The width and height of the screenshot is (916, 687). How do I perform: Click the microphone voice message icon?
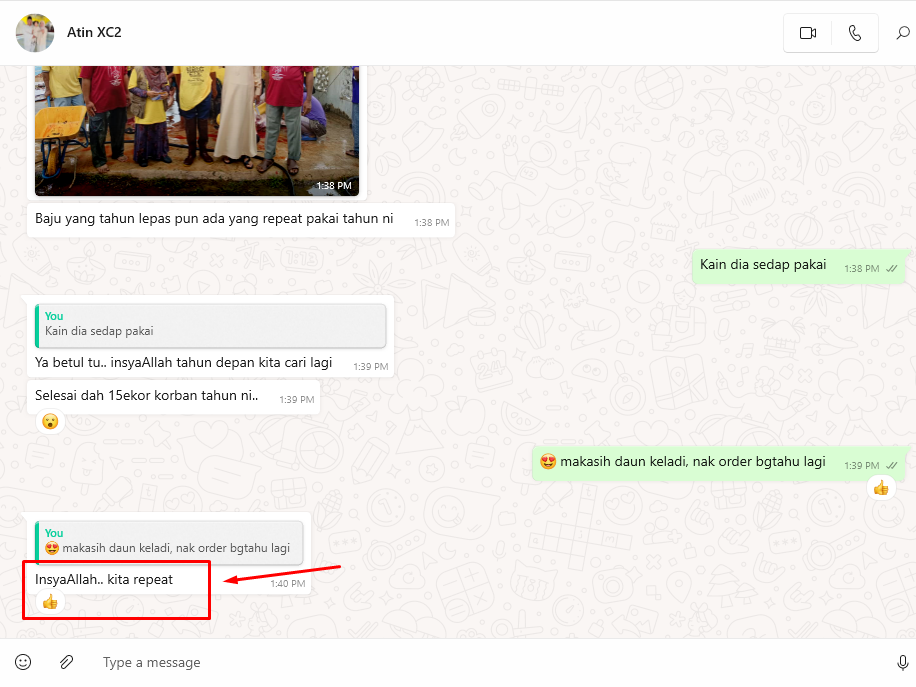[x=902, y=662]
